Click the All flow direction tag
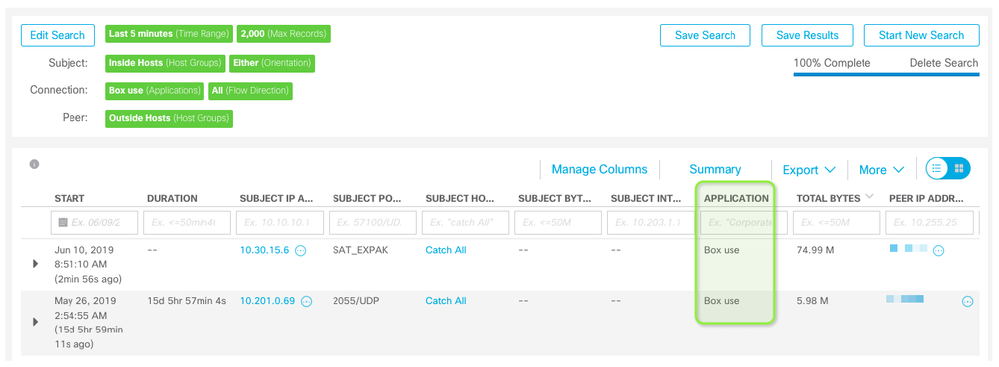 click(x=250, y=90)
